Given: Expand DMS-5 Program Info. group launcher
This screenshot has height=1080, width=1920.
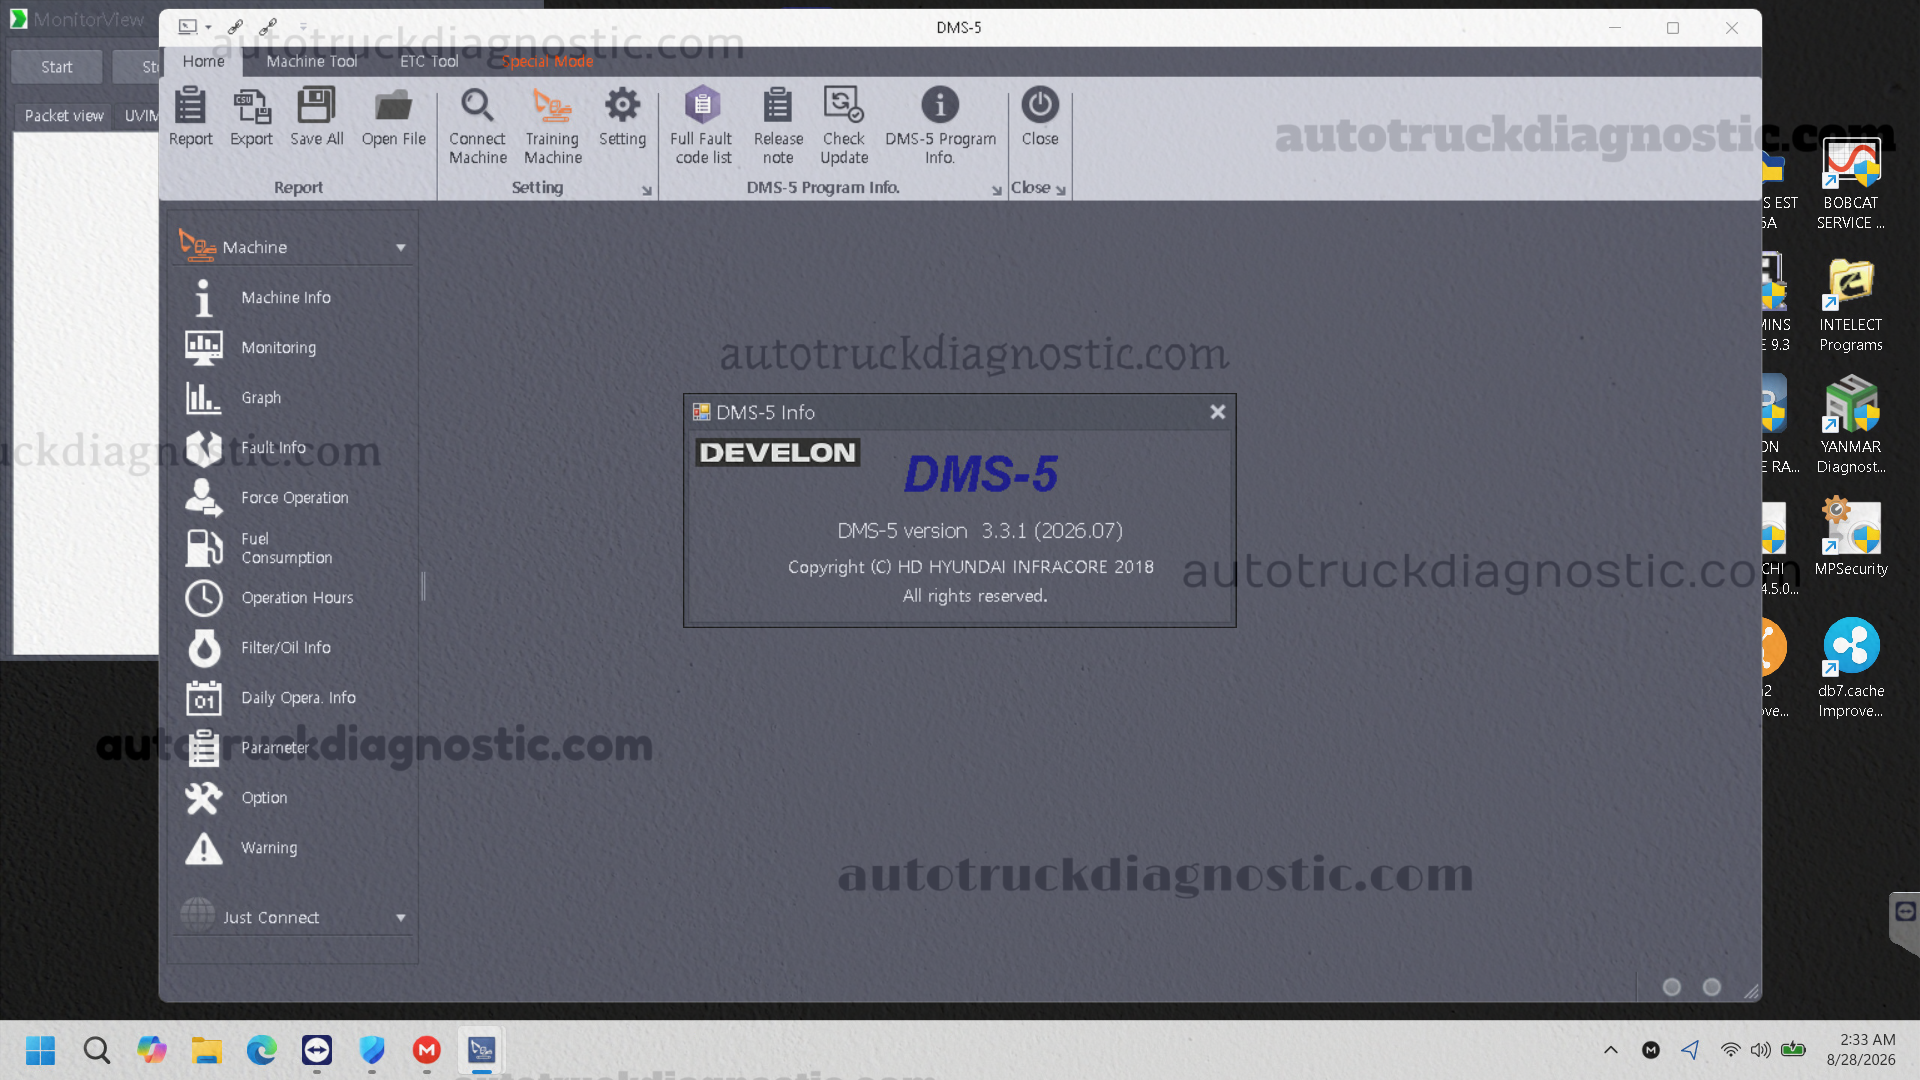Looking at the screenshot, I should pos(997,190).
